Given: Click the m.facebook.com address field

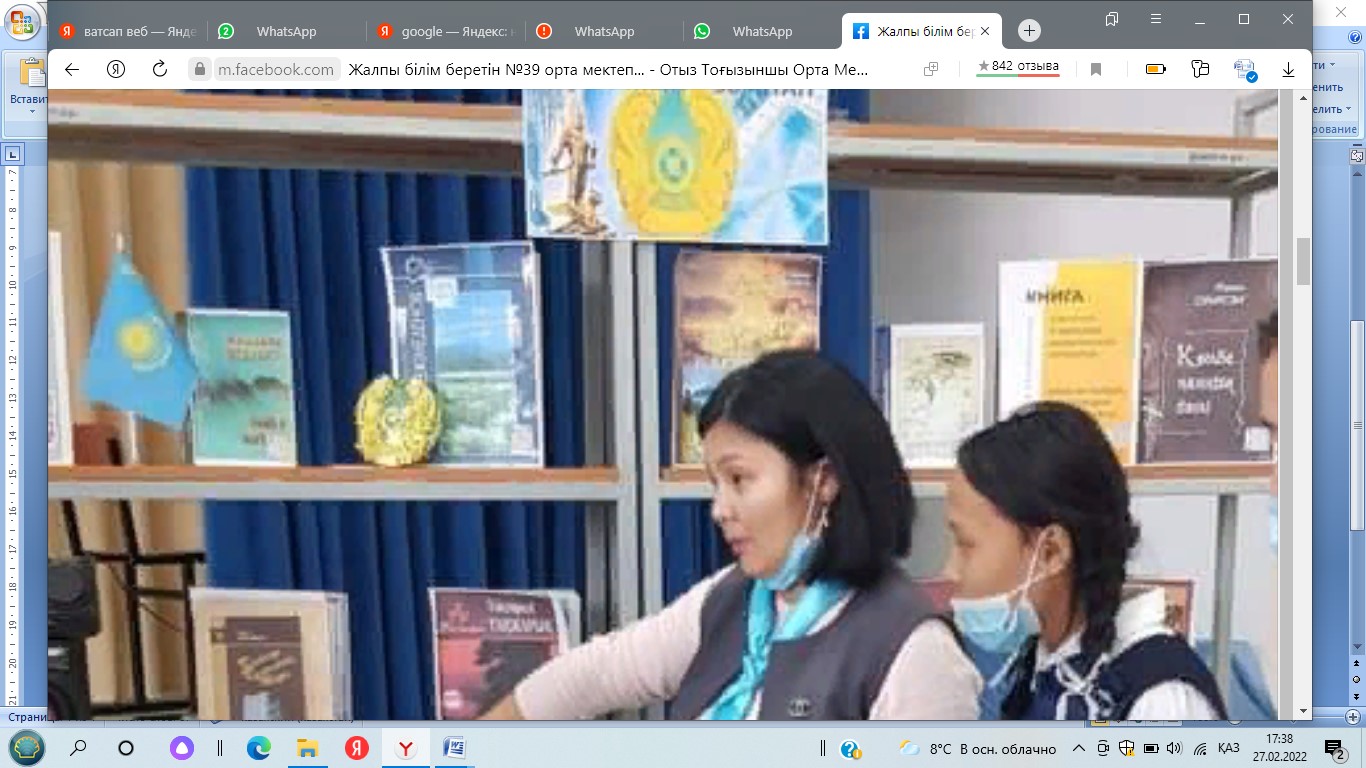Looking at the screenshot, I should tap(275, 69).
